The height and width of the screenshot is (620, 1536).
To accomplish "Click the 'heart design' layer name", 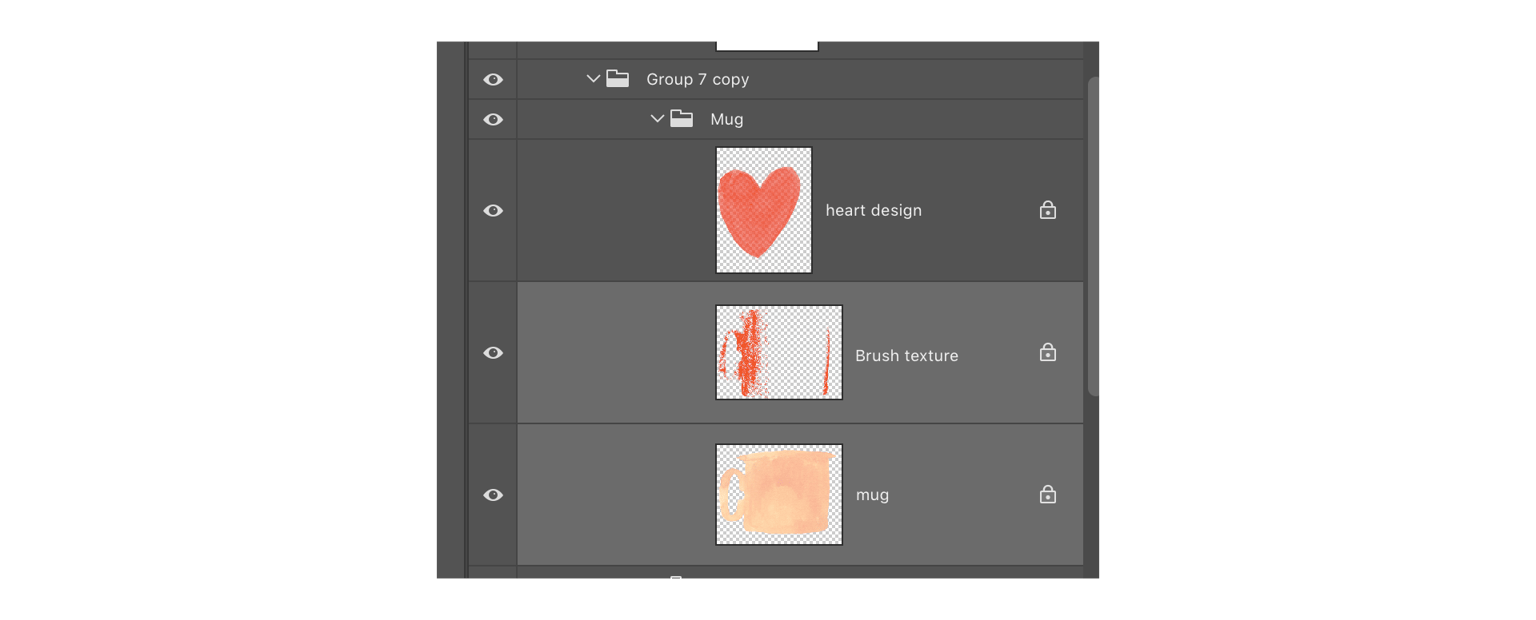I will pos(874,210).
